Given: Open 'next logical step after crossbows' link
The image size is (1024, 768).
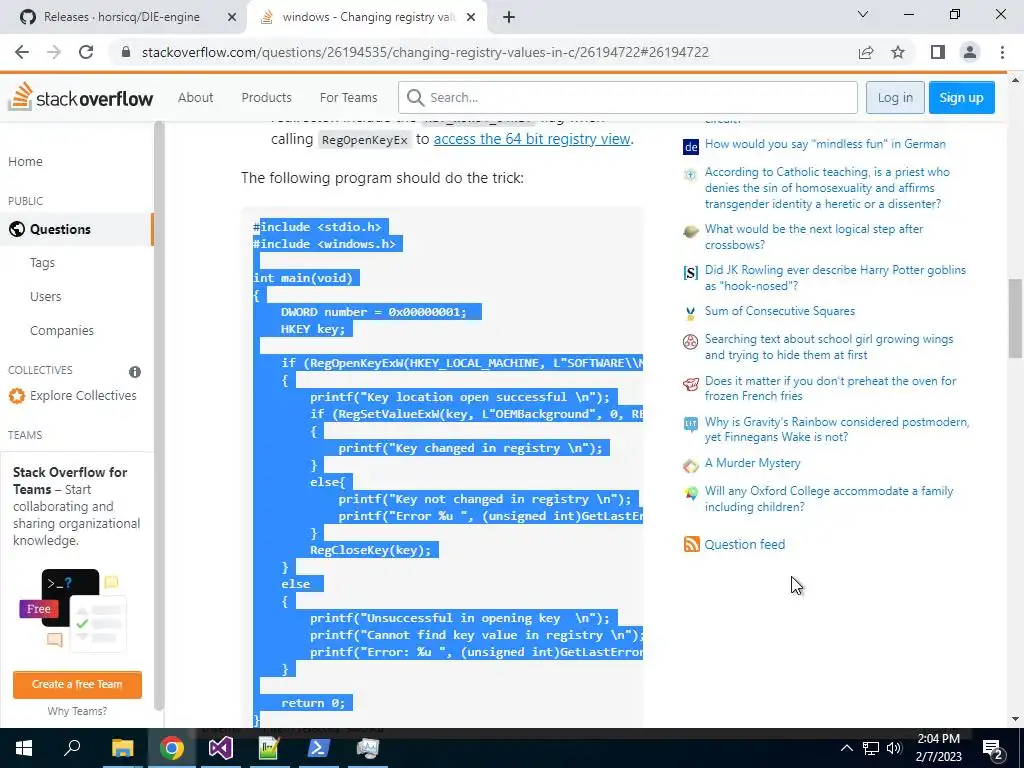Looking at the screenshot, I should [x=814, y=236].
